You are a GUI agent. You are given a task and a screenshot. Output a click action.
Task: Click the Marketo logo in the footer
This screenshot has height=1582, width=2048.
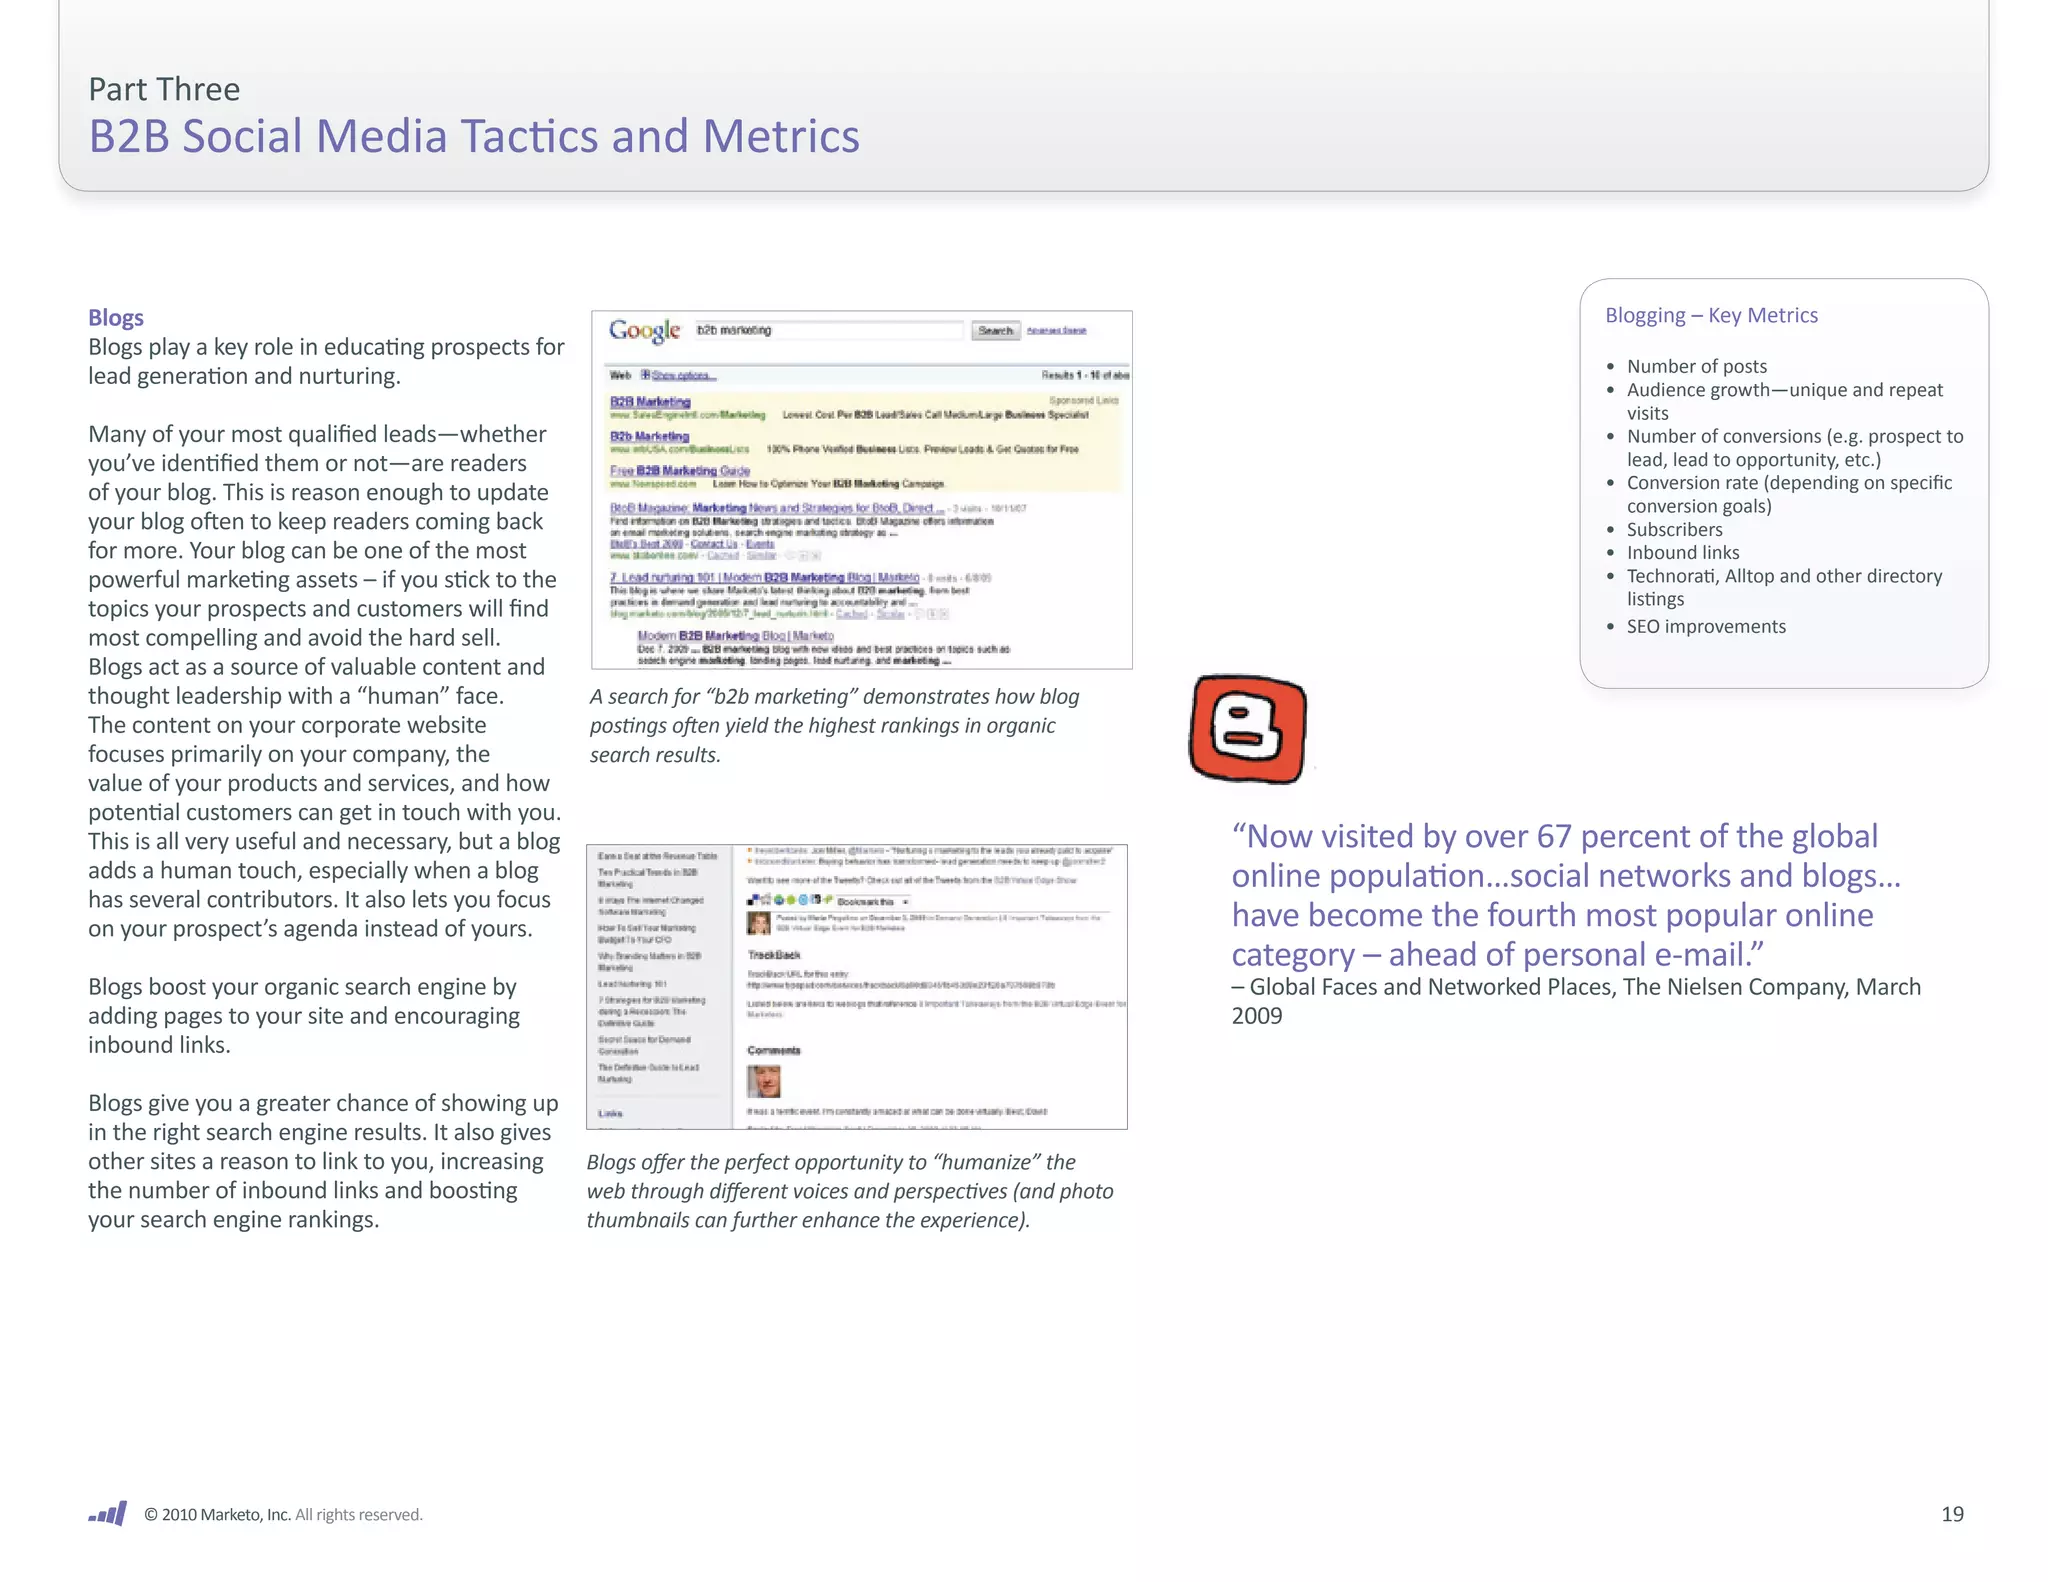point(108,1513)
